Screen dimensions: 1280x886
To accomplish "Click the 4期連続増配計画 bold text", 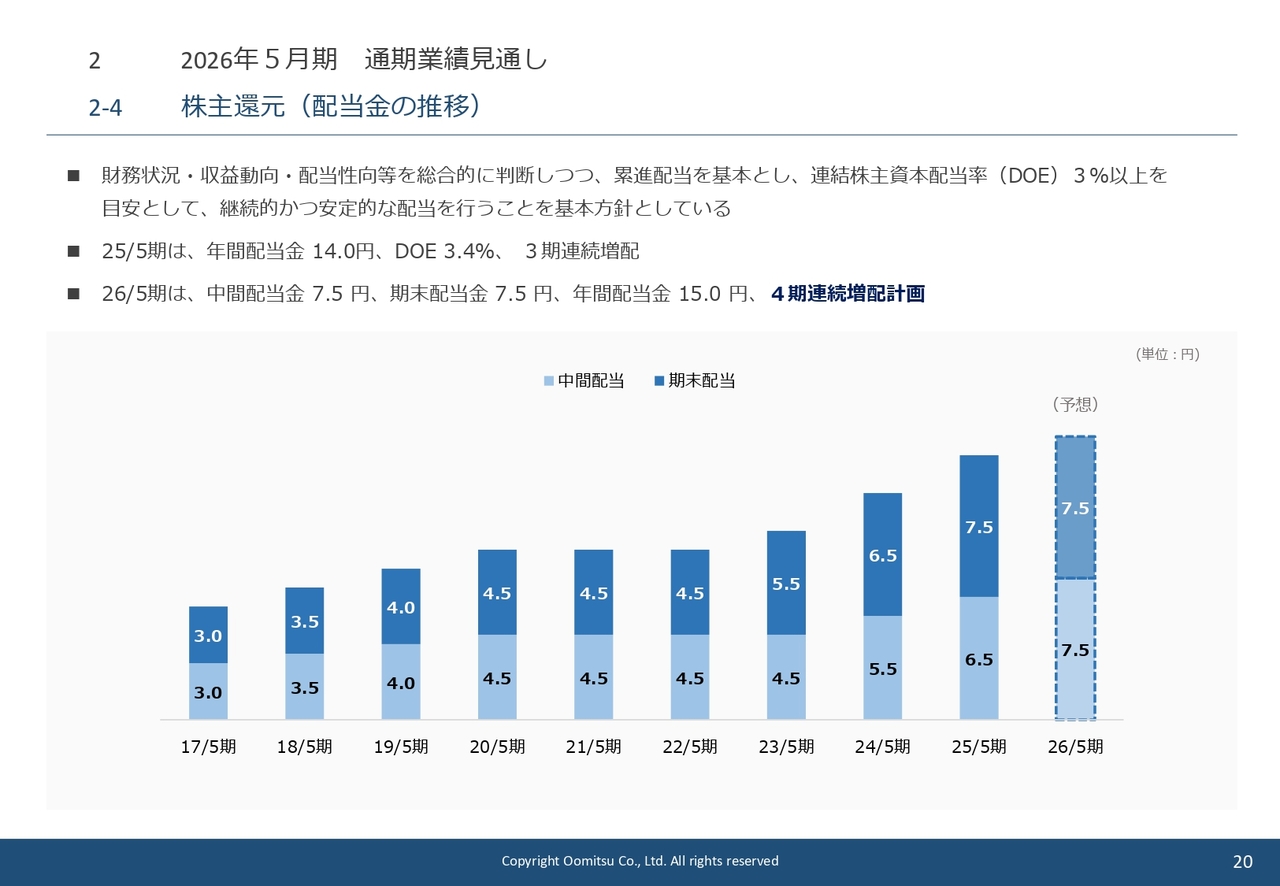I will click(848, 294).
